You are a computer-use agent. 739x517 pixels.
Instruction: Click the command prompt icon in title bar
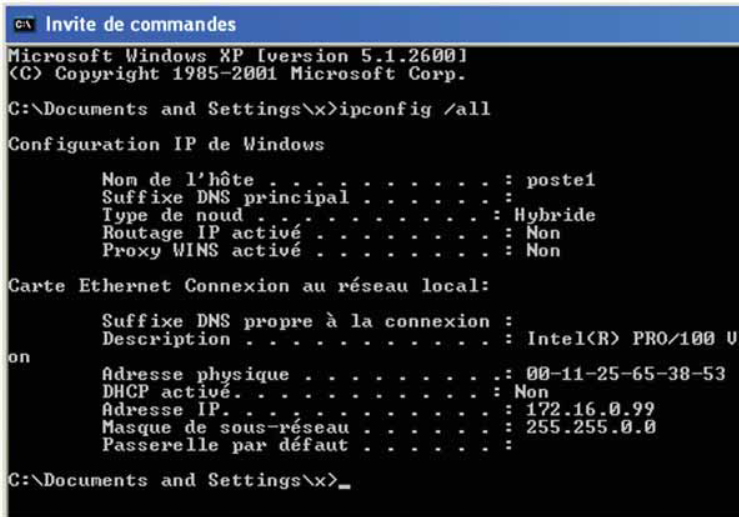click(24, 24)
